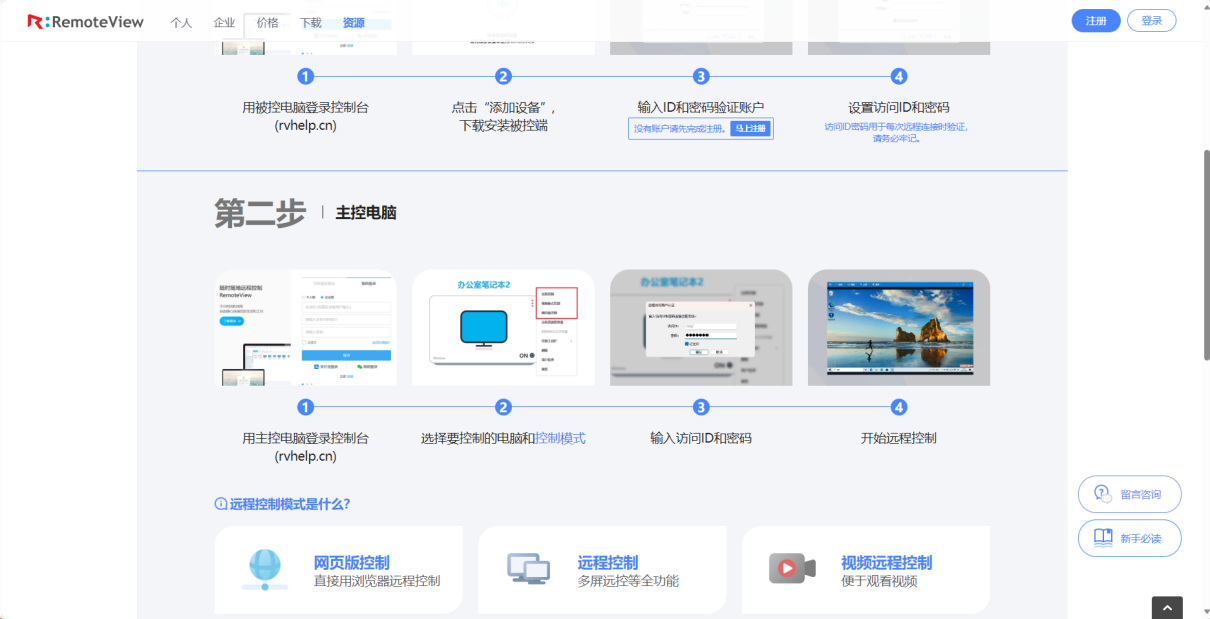Open the login console thumbnail under 第二步

click(306, 328)
